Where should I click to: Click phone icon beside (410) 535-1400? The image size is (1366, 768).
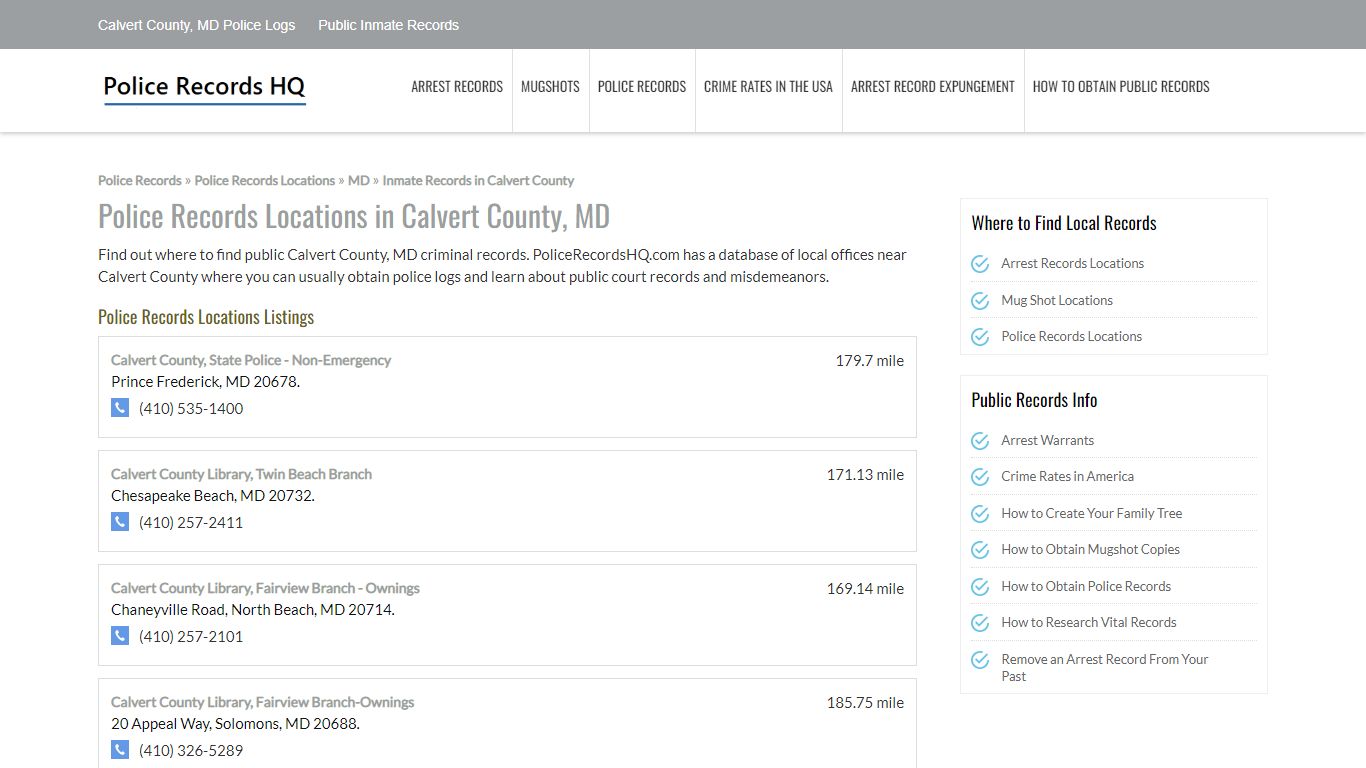(120, 408)
